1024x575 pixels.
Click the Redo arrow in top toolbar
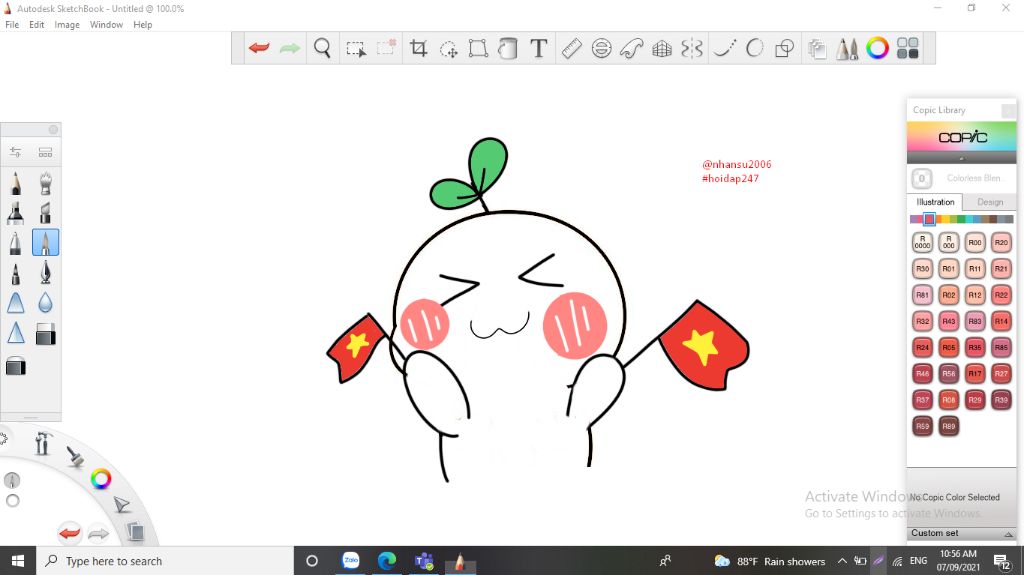289,48
